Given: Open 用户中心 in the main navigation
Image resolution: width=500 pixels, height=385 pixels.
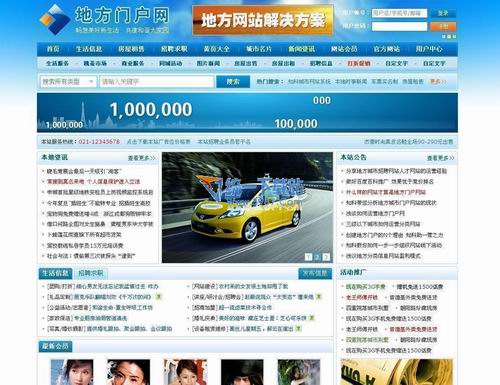Looking at the screenshot, I should click(429, 49).
